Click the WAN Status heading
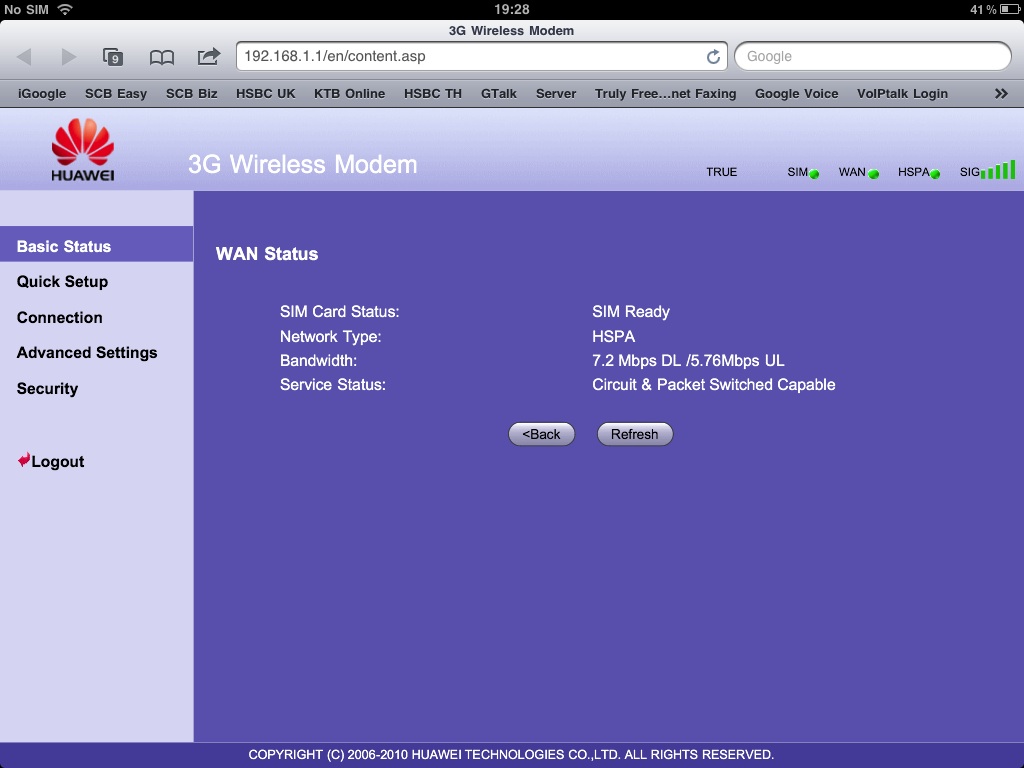The image size is (1024, 768). point(267,254)
